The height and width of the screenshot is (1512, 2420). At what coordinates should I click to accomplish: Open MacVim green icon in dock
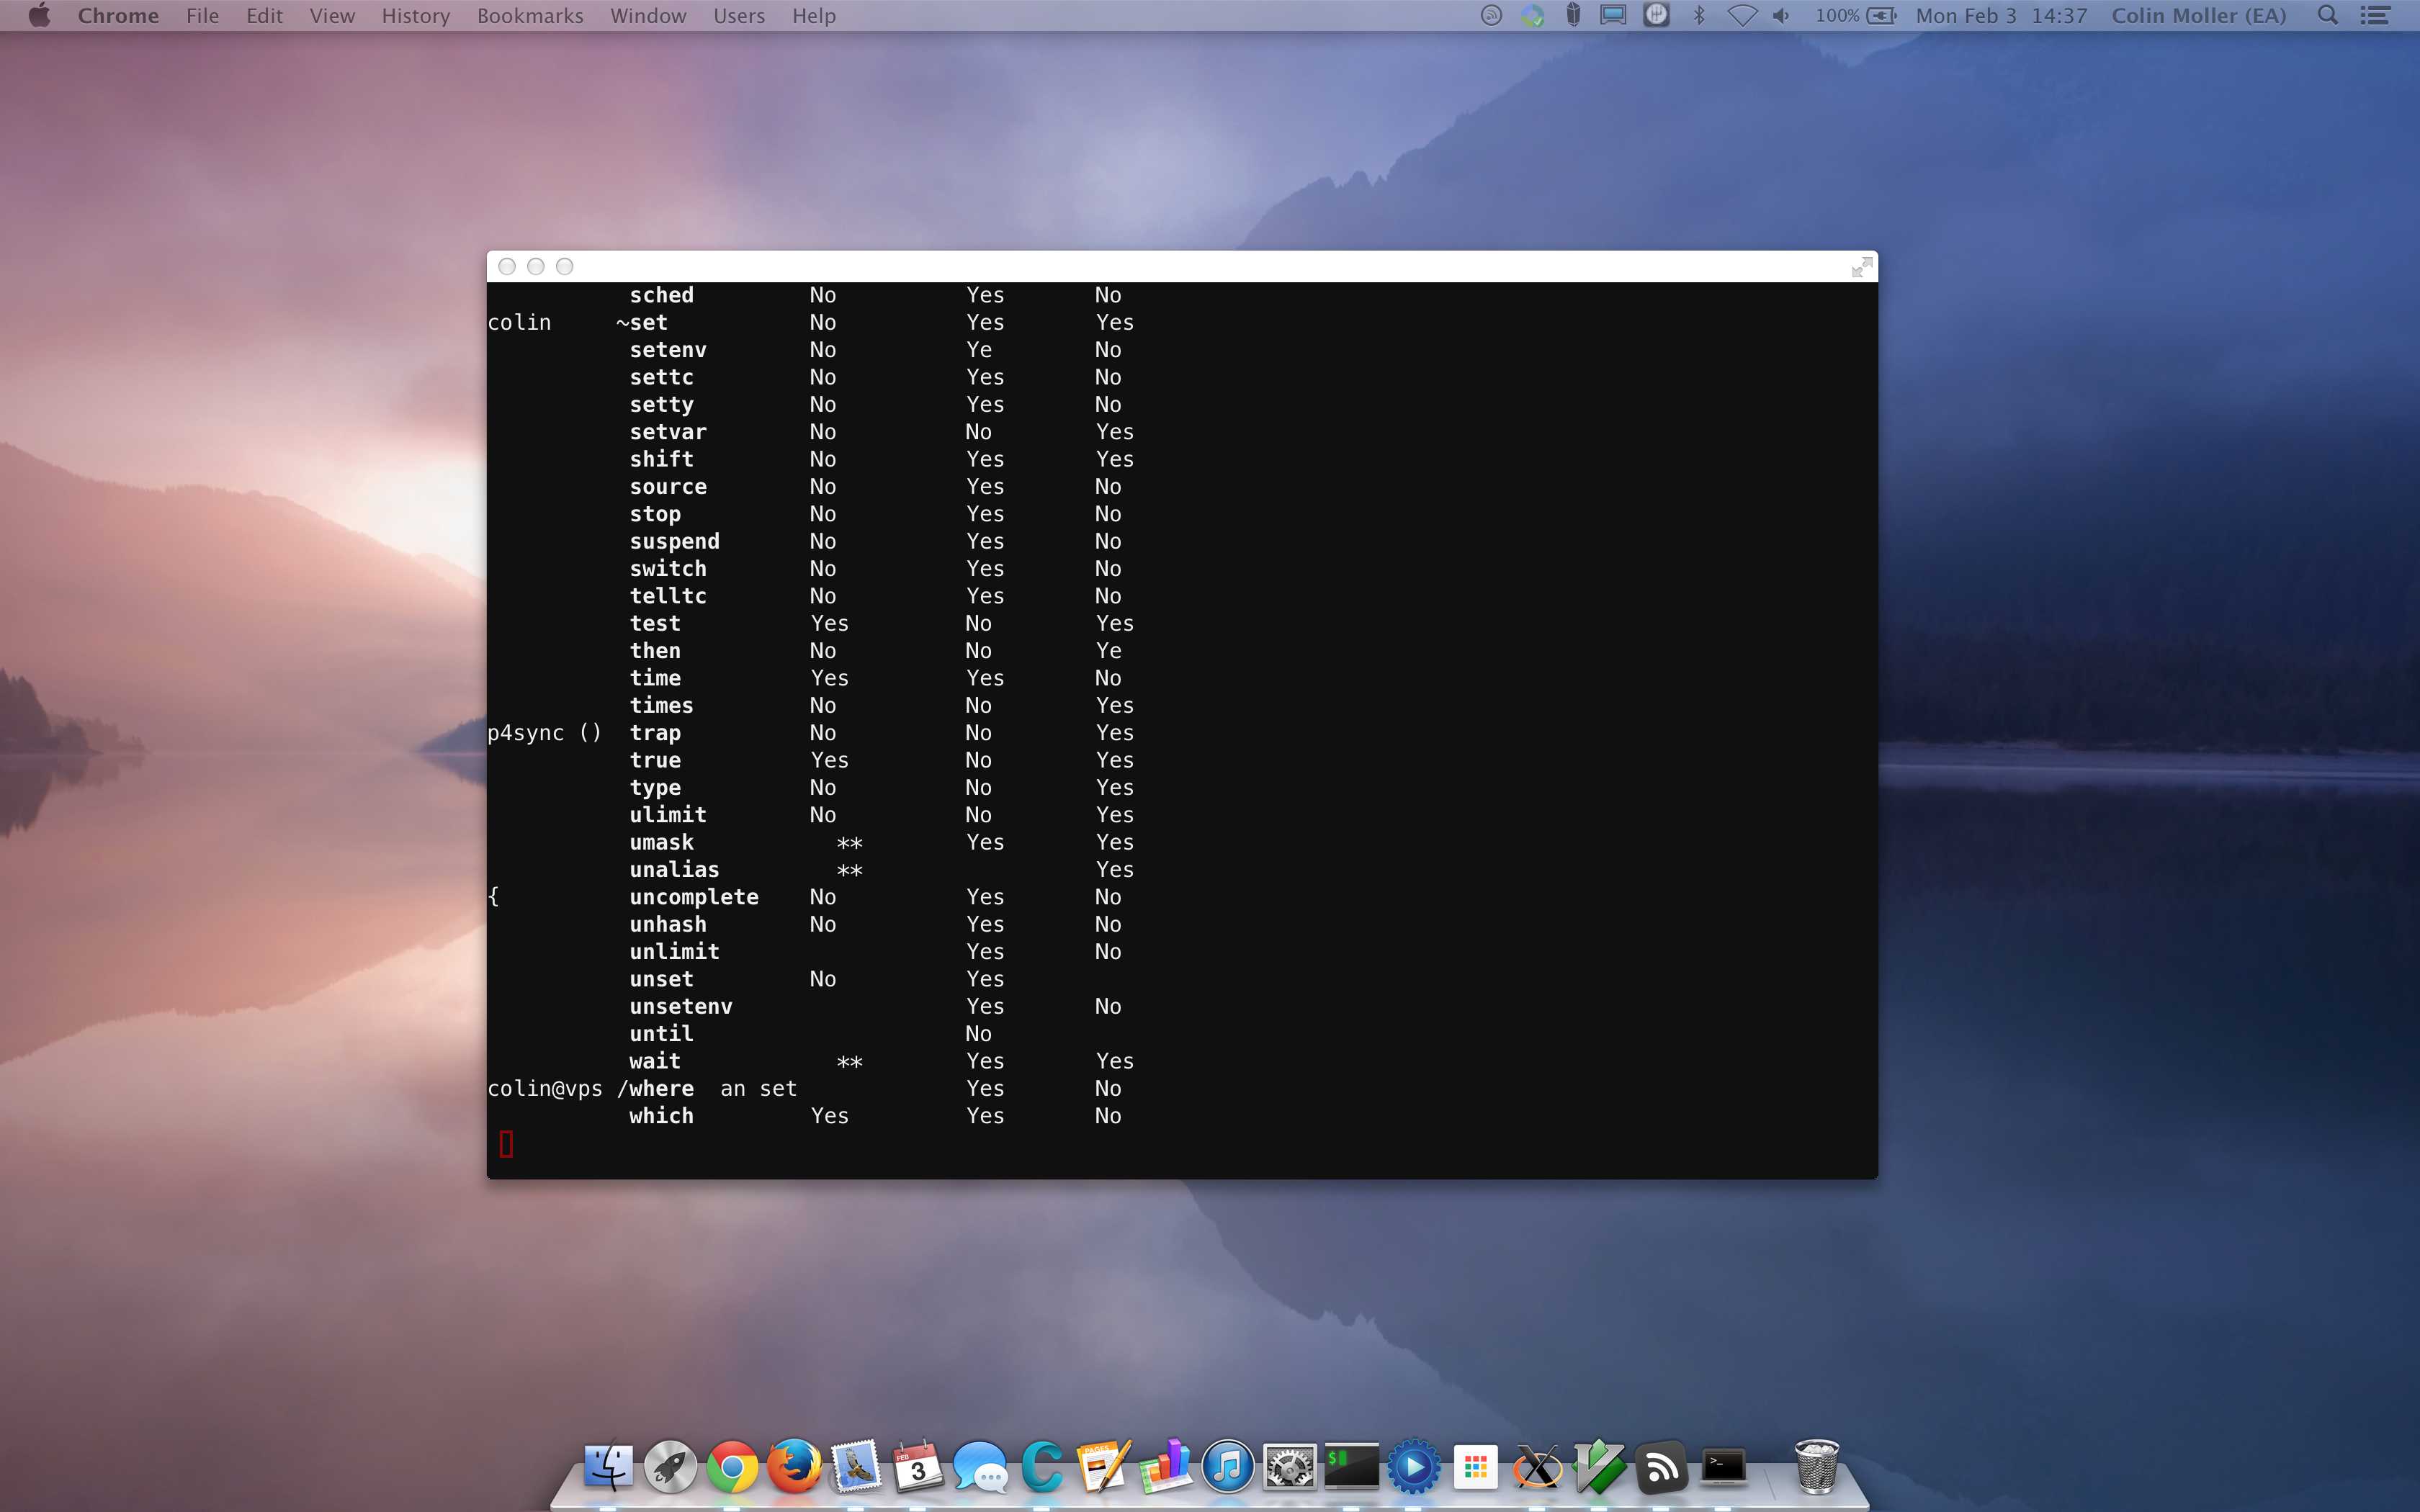(1600, 1467)
